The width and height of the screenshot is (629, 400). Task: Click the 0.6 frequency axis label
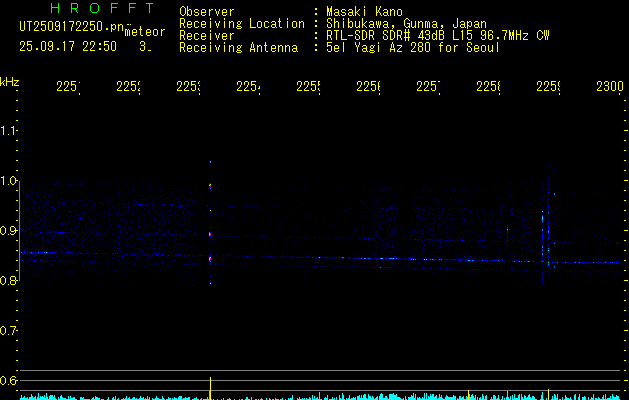[8, 380]
